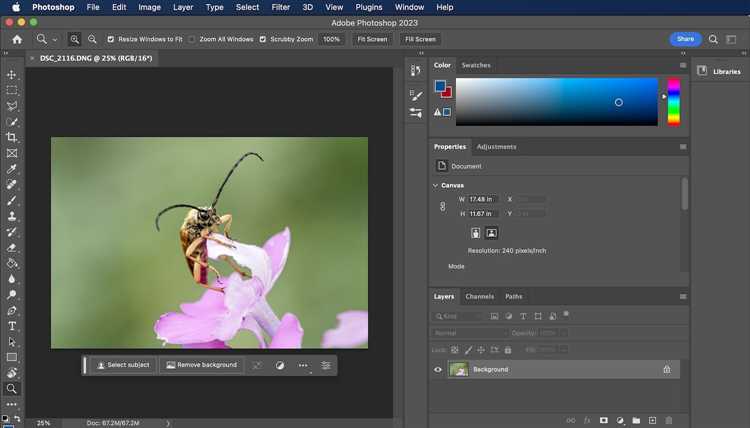Hide the Background layer with eye icon
This screenshot has height=428, width=750.
438,370
